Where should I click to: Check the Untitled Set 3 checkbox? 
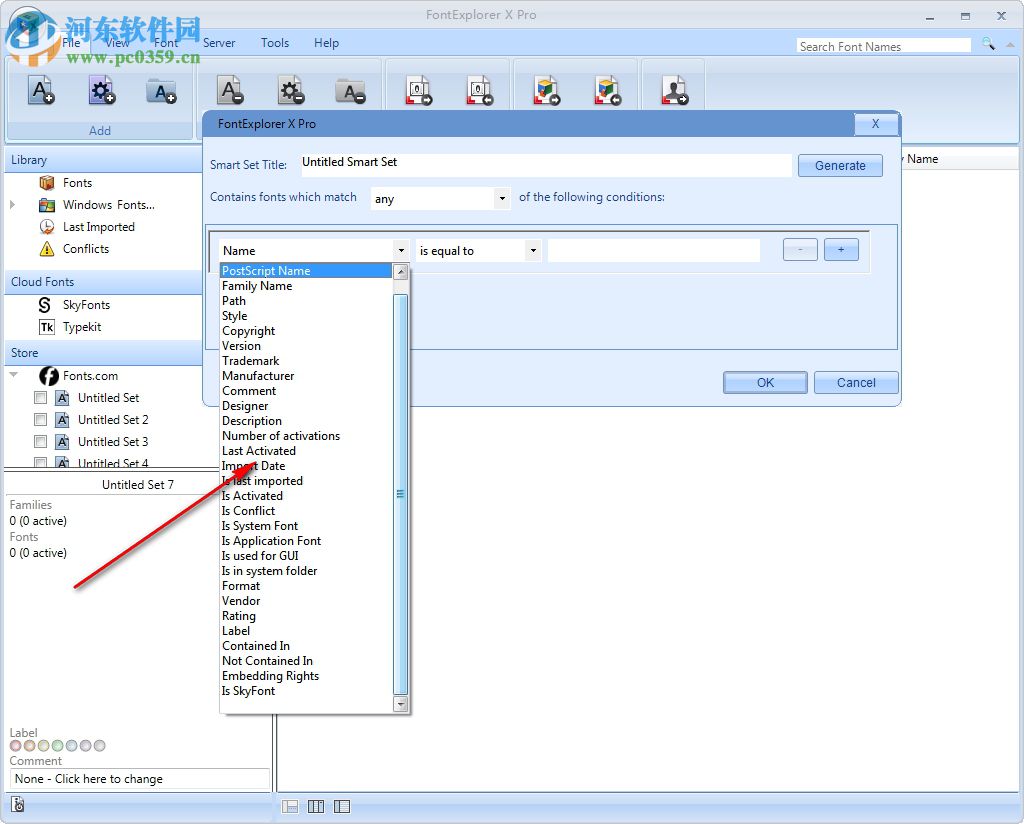(40, 442)
